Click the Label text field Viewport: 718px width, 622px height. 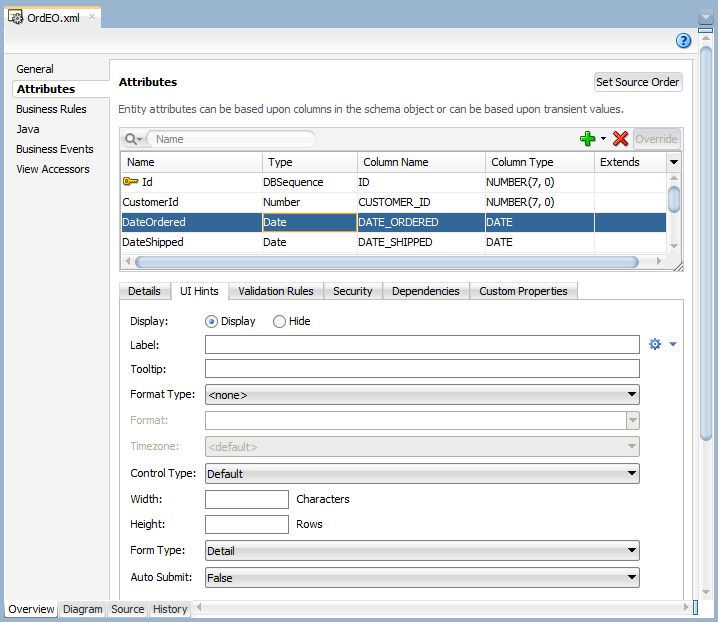tap(422, 344)
